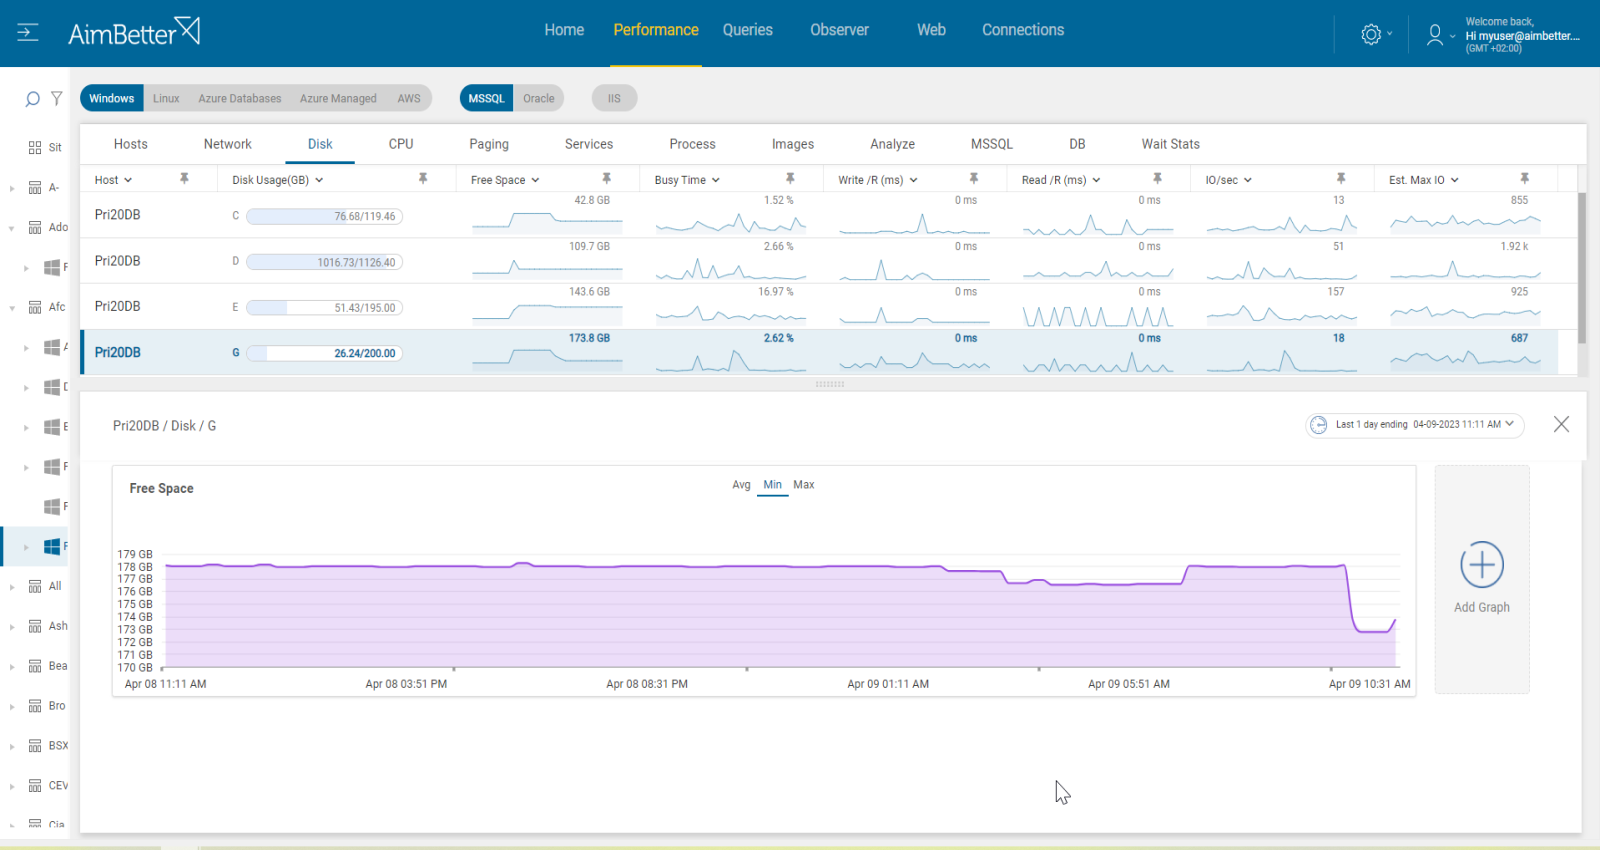Screen dimensions: 1600x850
Task: Toggle the Linux platform filter
Action: pos(166,98)
